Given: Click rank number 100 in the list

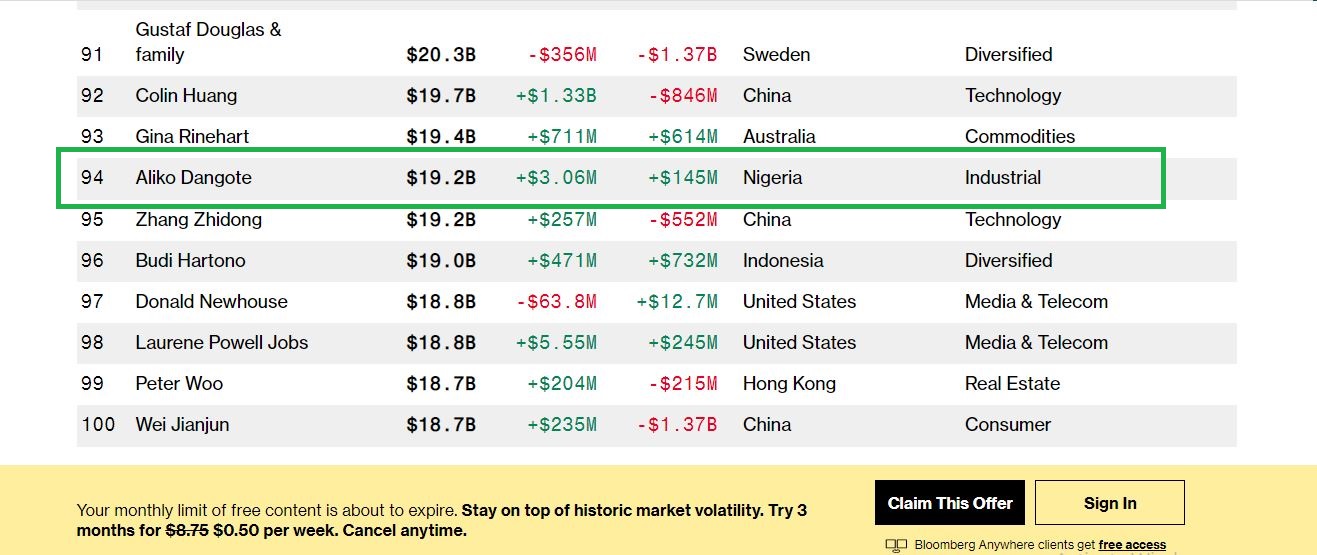Looking at the screenshot, I should point(98,424).
